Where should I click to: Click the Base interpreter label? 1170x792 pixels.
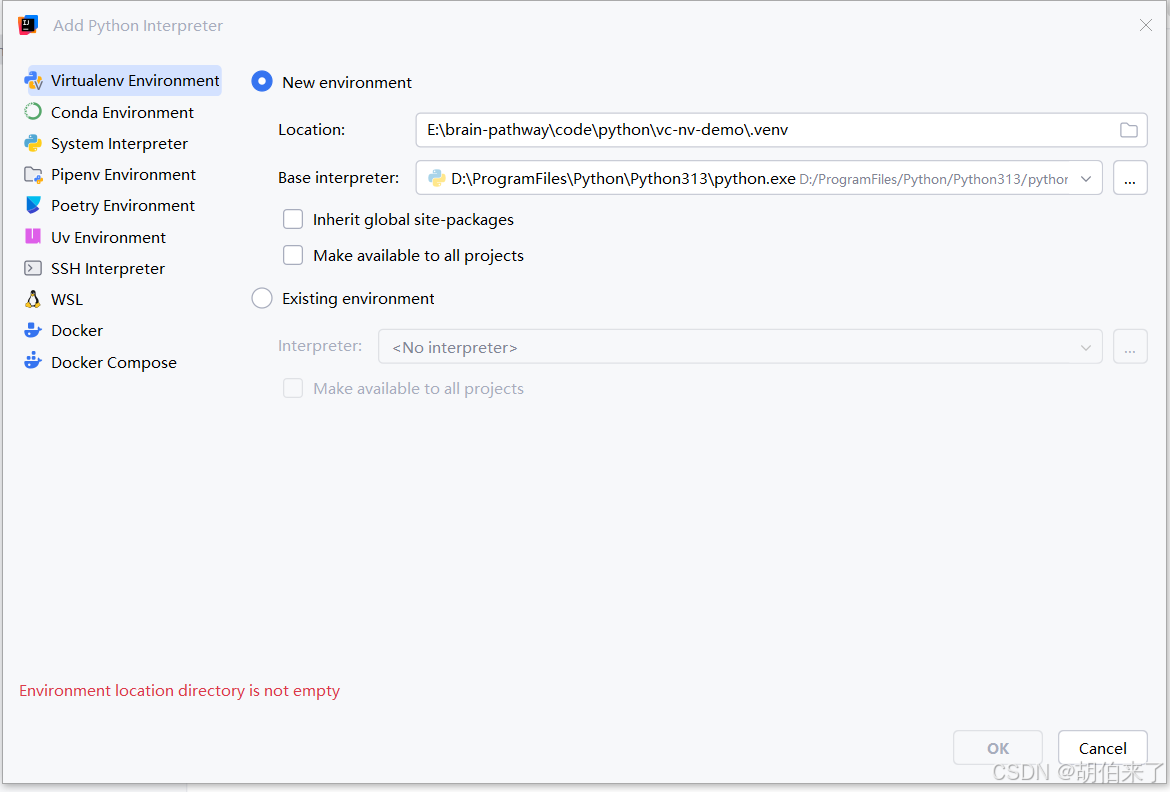(x=338, y=178)
